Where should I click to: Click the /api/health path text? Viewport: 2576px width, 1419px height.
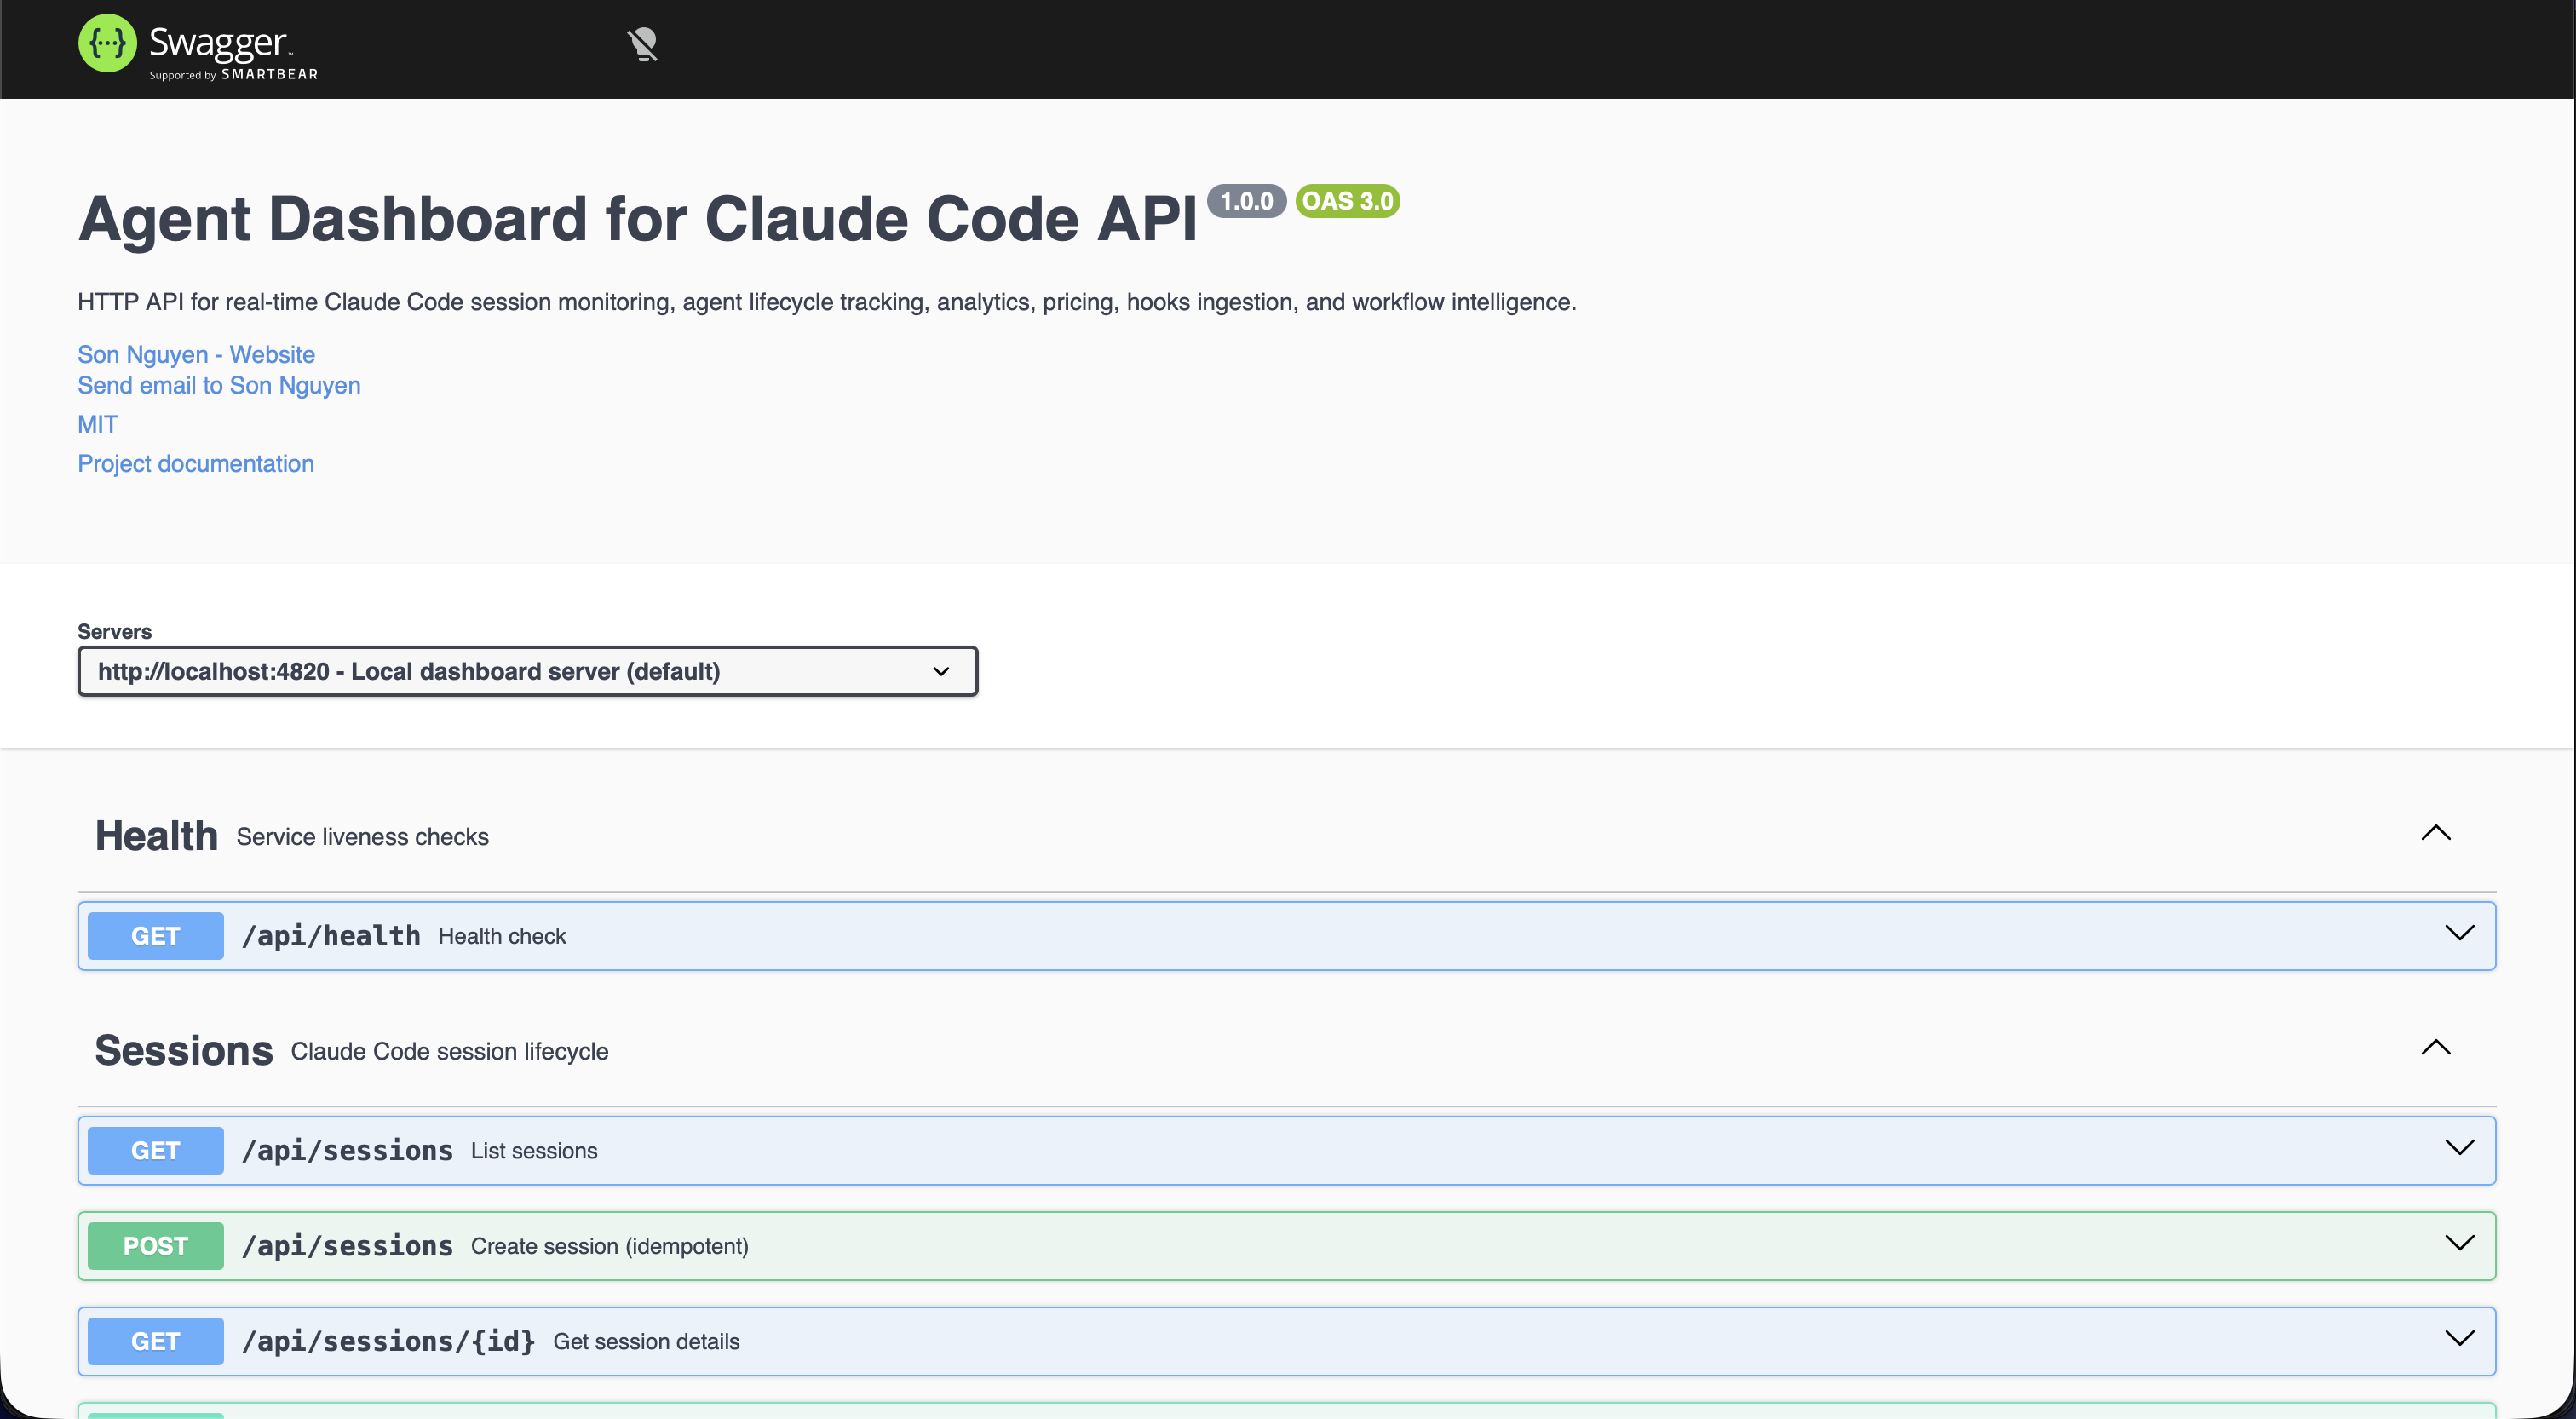pos(331,936)
